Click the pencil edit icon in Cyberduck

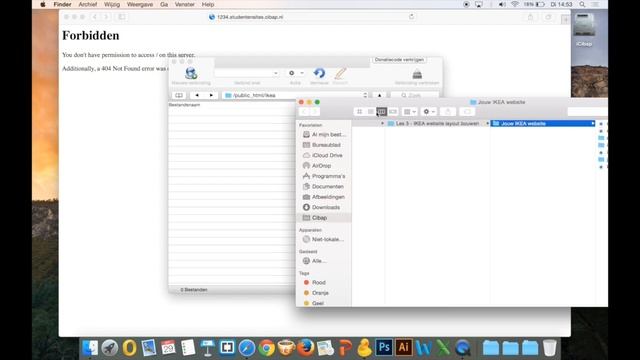click(x=340, y=73)
